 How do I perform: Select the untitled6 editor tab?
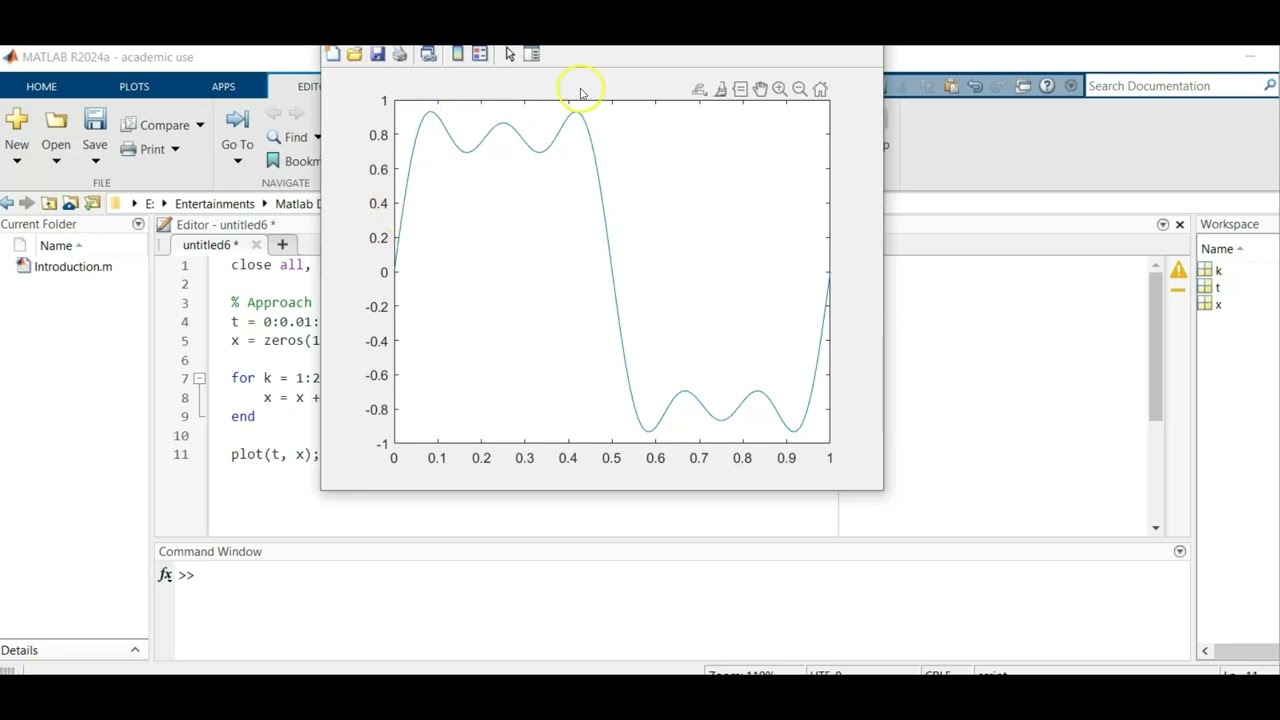click(210, 244)
